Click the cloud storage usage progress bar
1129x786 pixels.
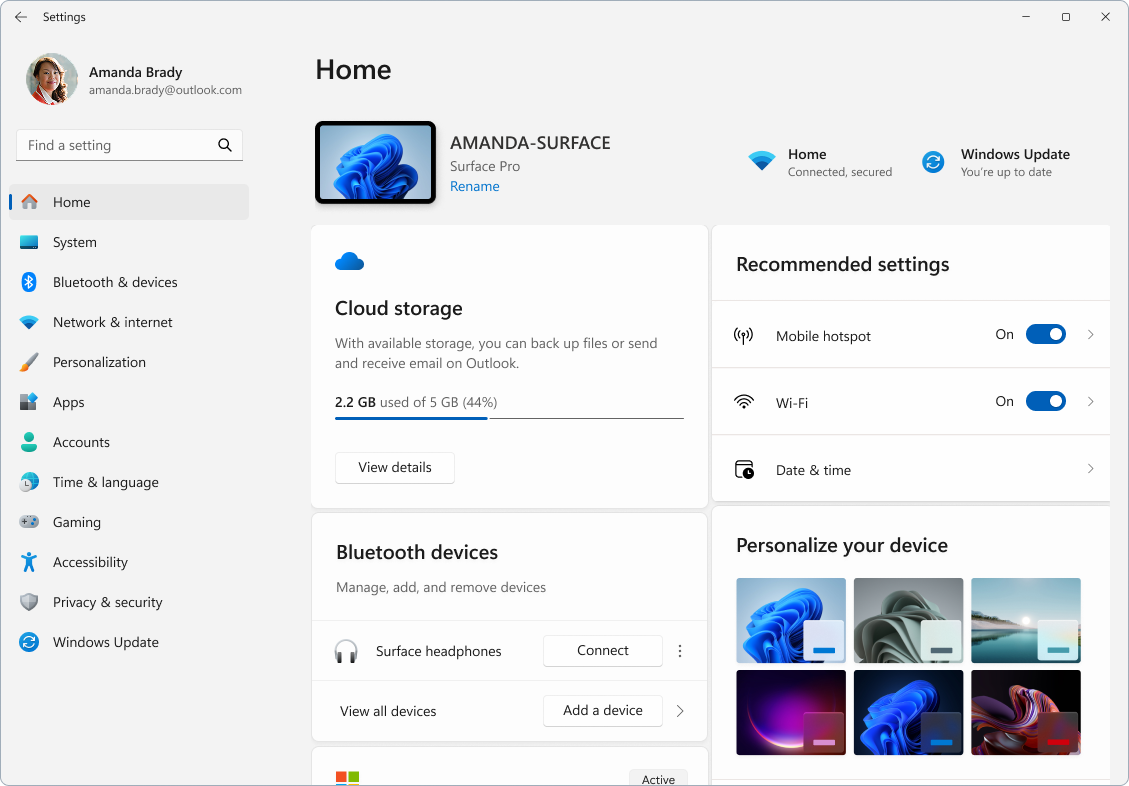pyautogui.click(x=509, y=417)
